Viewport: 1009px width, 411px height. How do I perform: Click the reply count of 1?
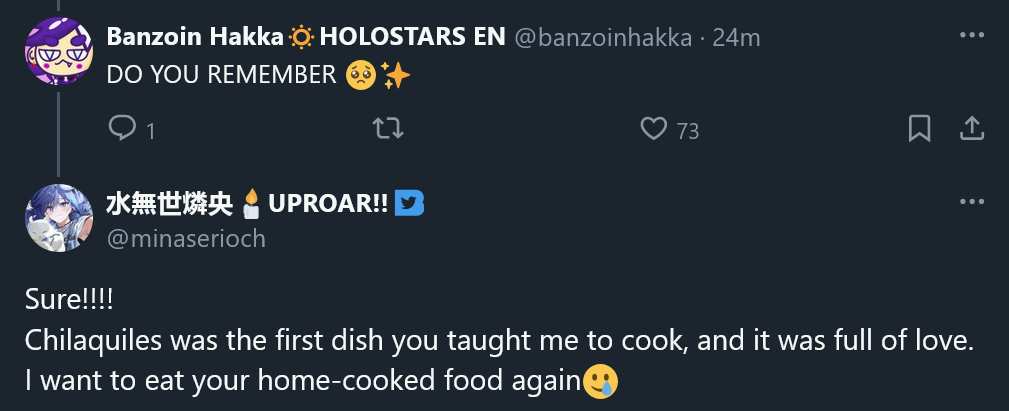pyautogui.click(x=150, y=131)
